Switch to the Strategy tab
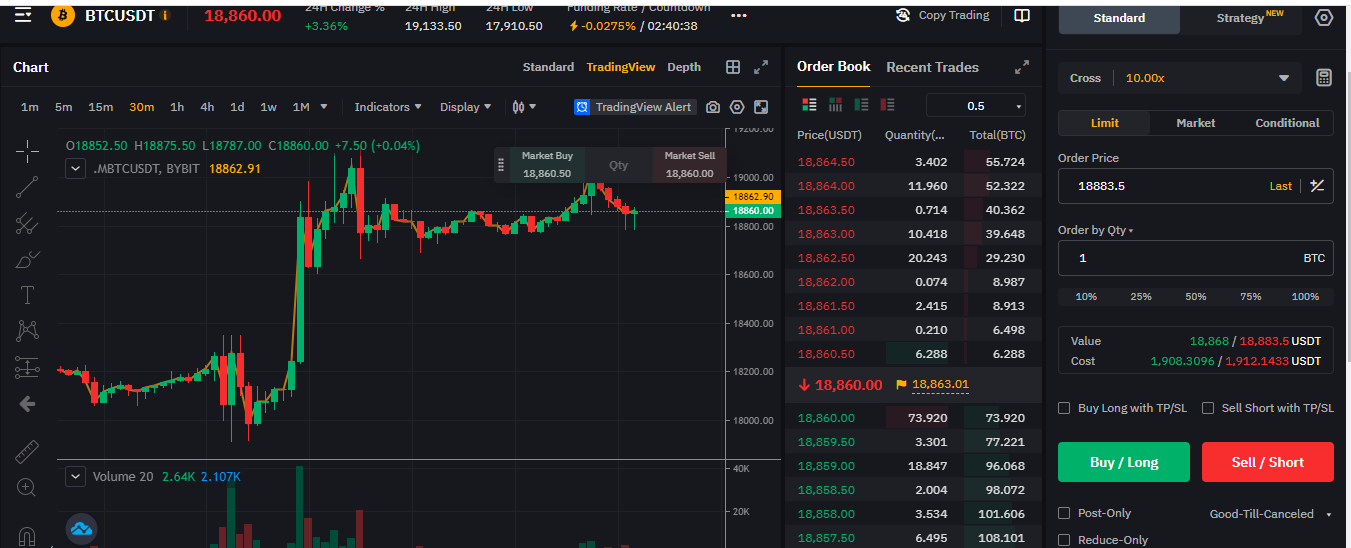Screen dimensions: 1351x548 click(x=1240, y=18)
